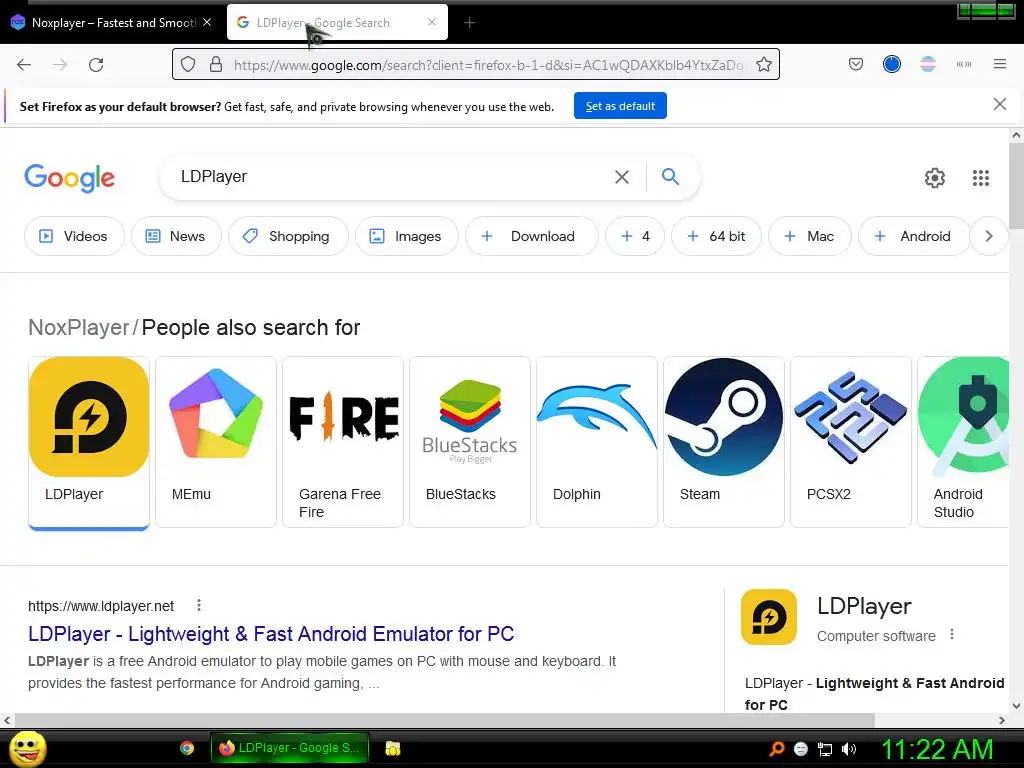Open the tracking protection shield icon
This screenshot has width=1024, height=768.
coord(188,65)
